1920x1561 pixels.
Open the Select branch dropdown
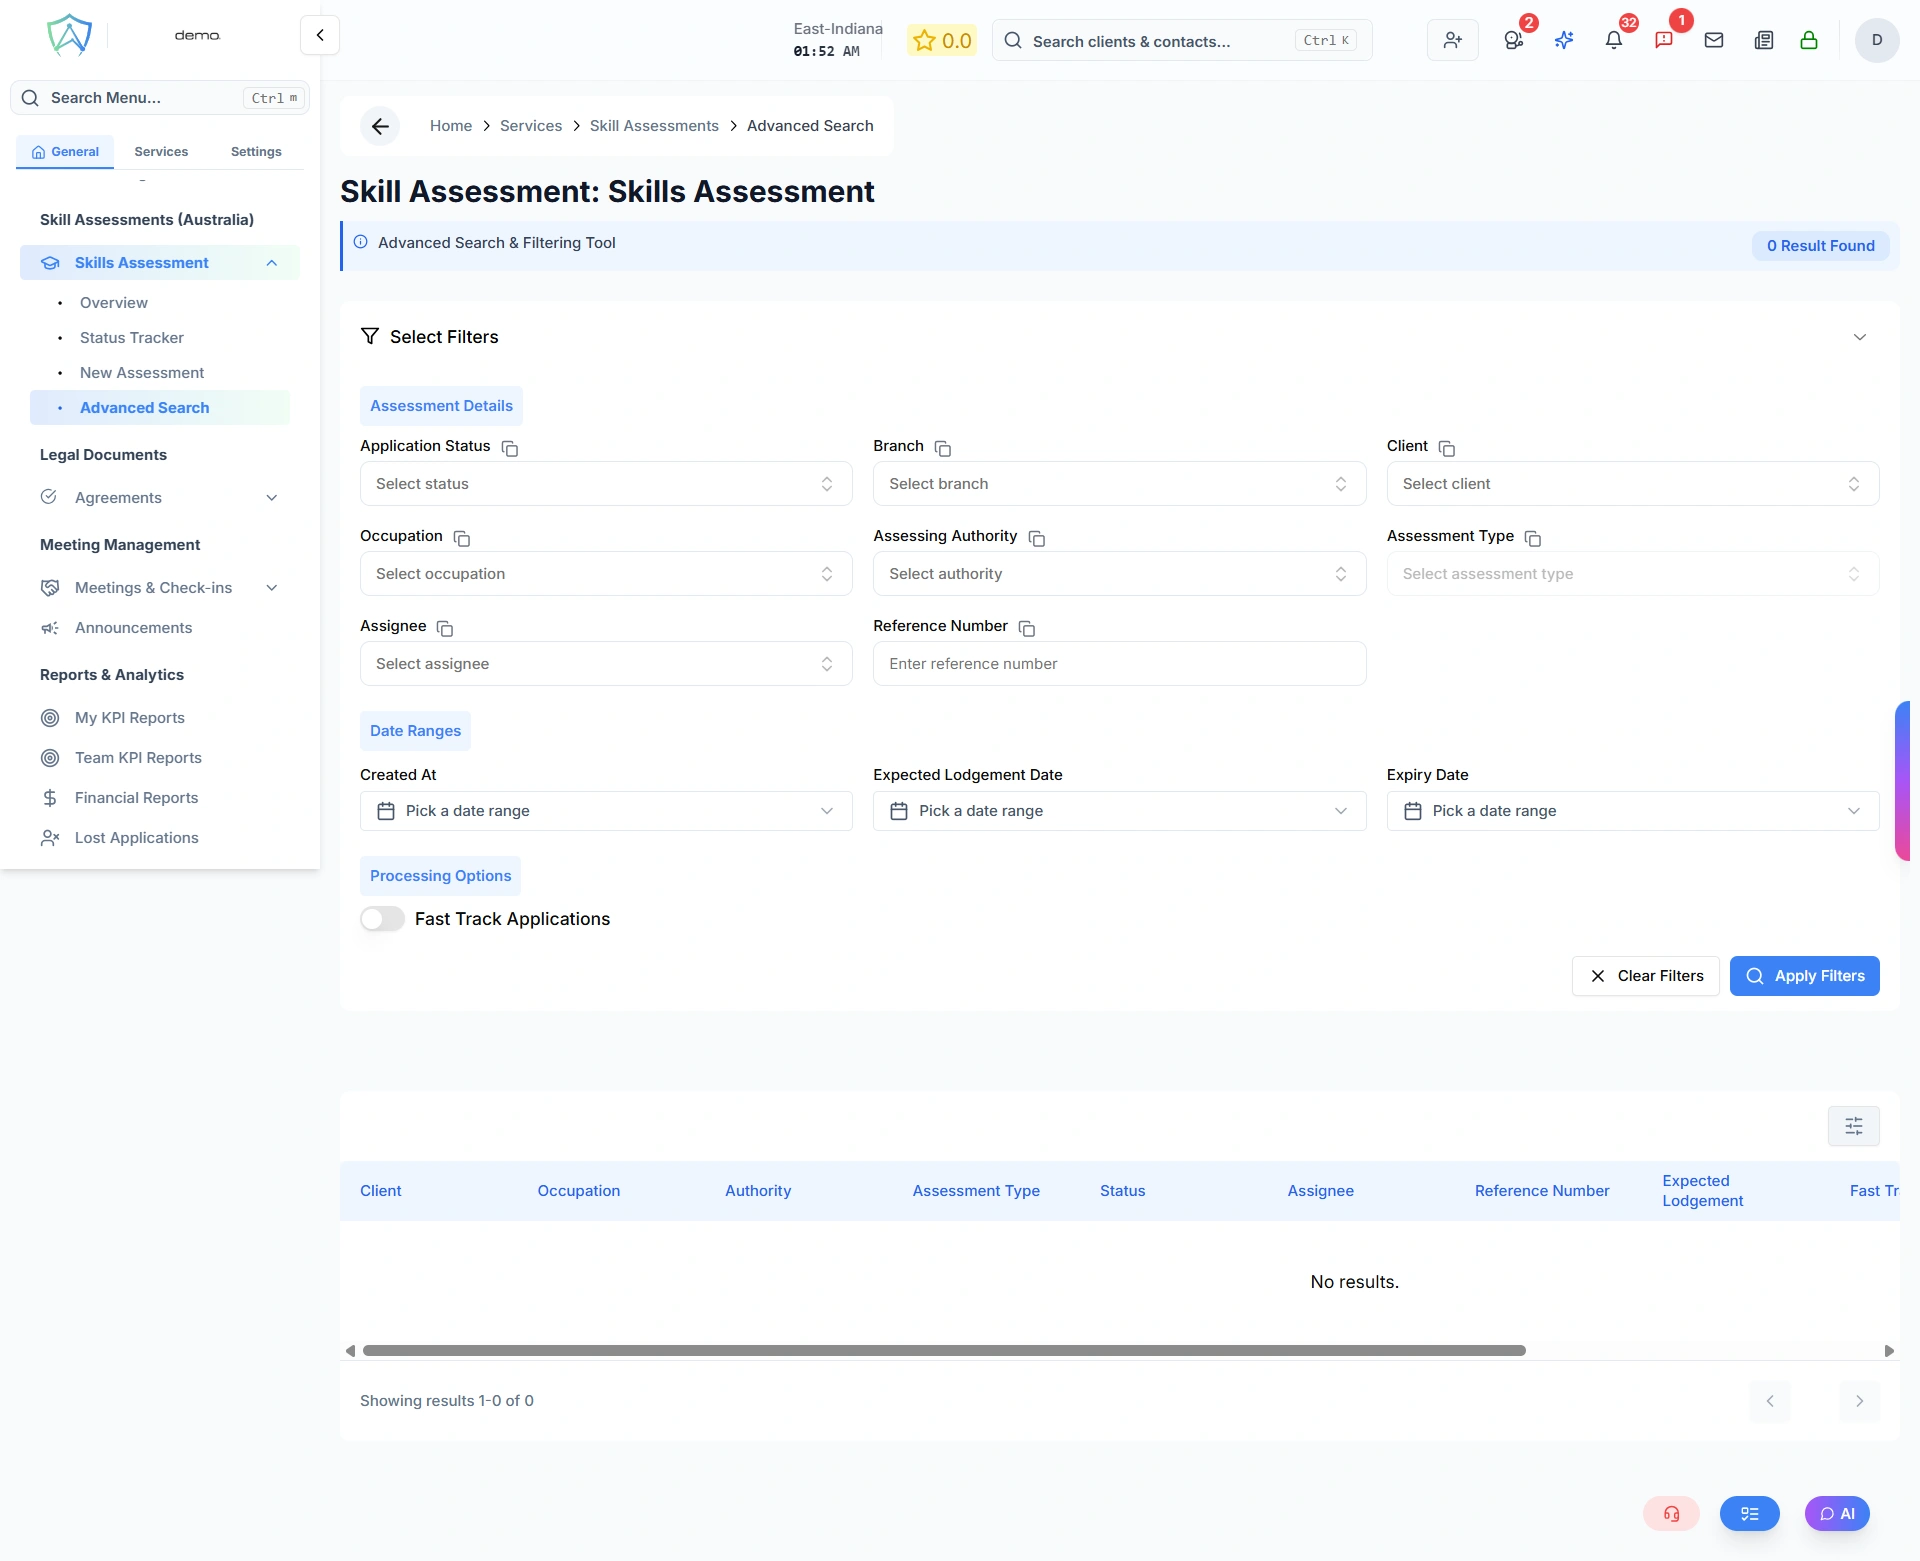click(1118, 483)
